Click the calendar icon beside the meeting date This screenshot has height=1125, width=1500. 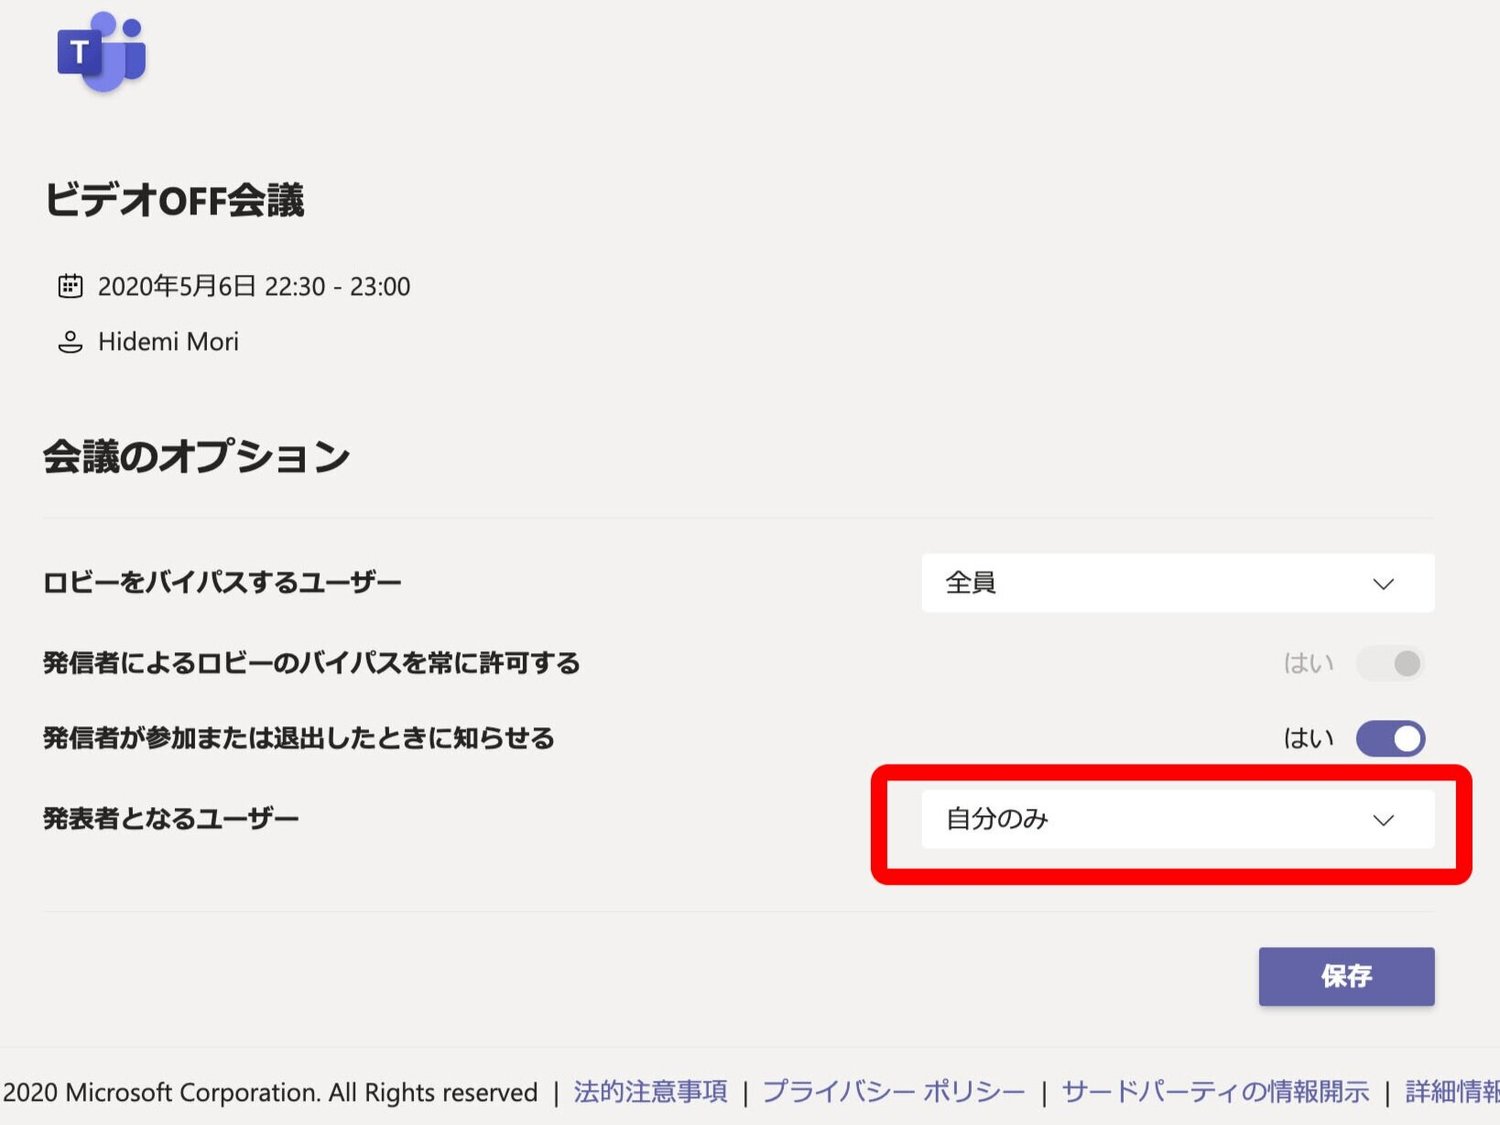70,287
